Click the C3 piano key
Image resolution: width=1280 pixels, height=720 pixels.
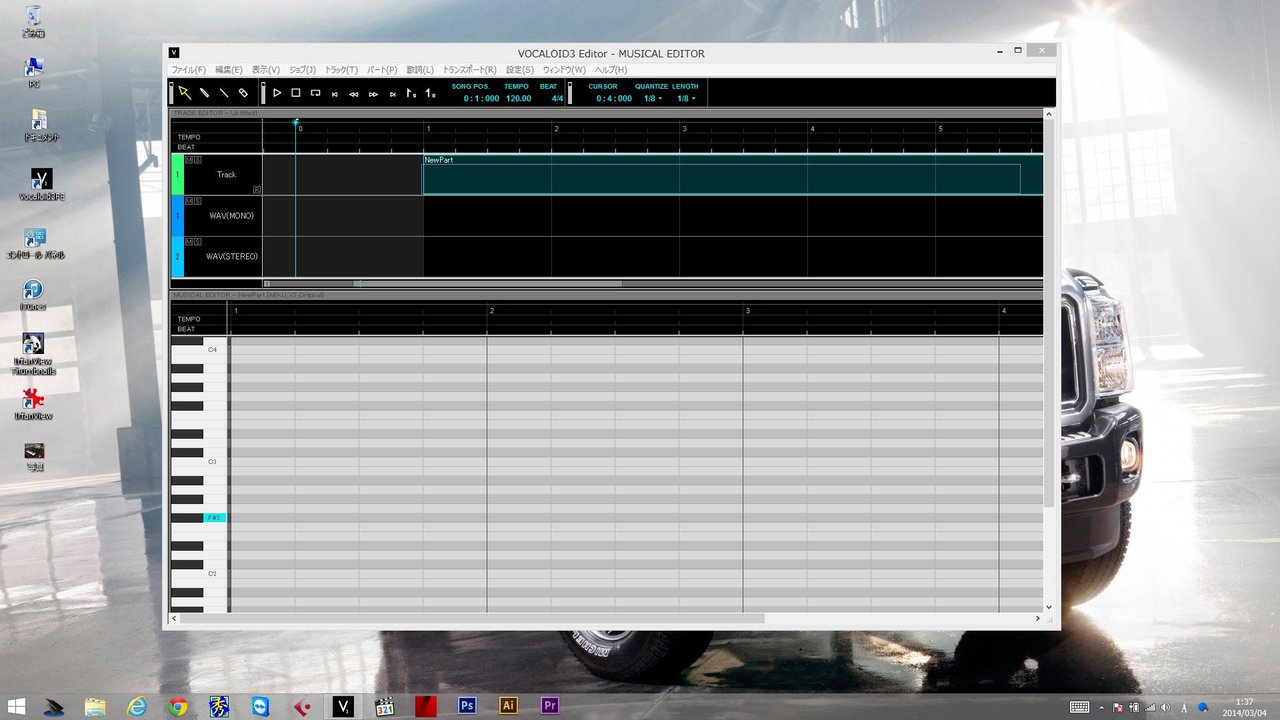[x=200, y=462]
